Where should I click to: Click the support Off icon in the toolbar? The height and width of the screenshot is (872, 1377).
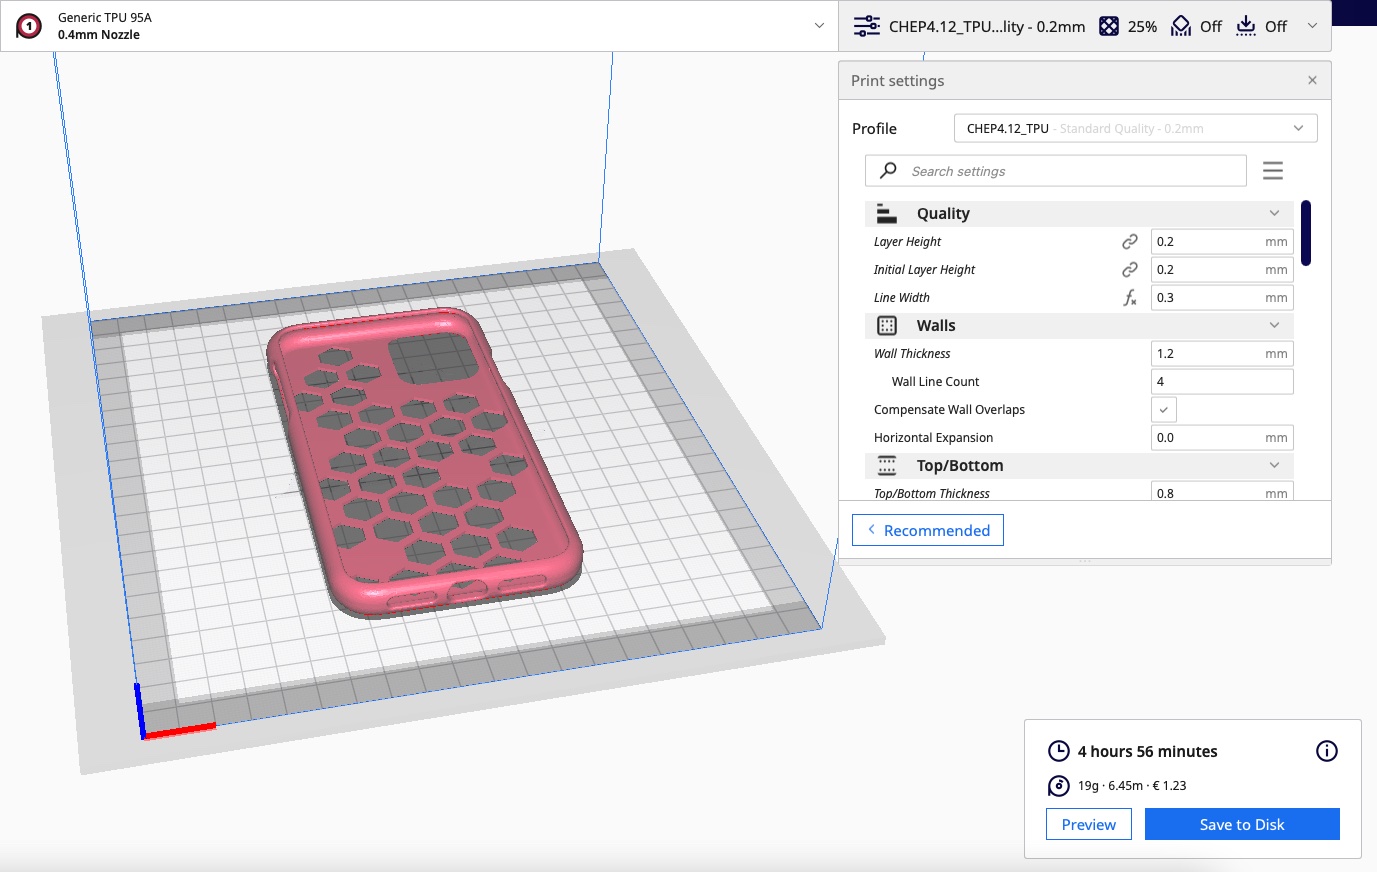(1180, 25)
